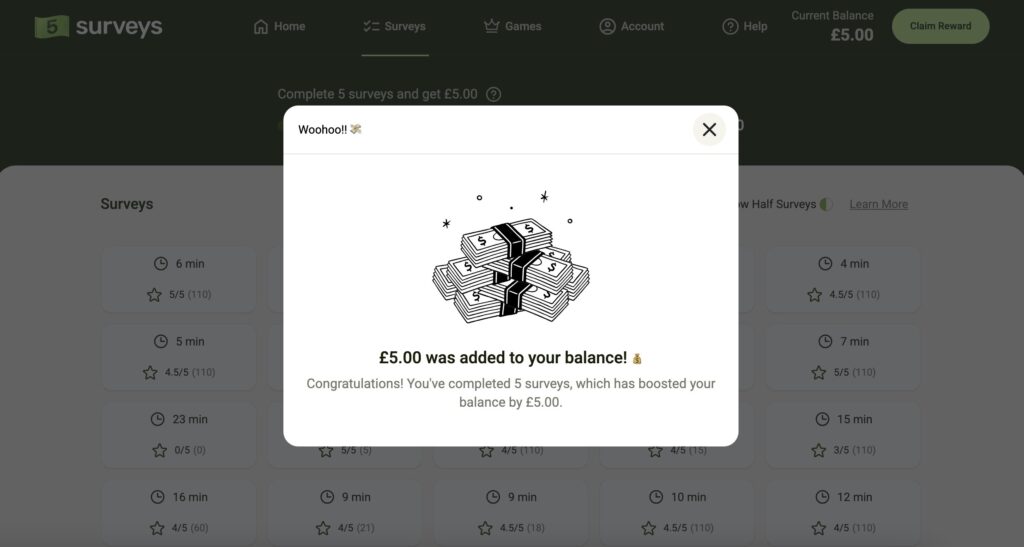Pick the 16 min survey card

179,511
